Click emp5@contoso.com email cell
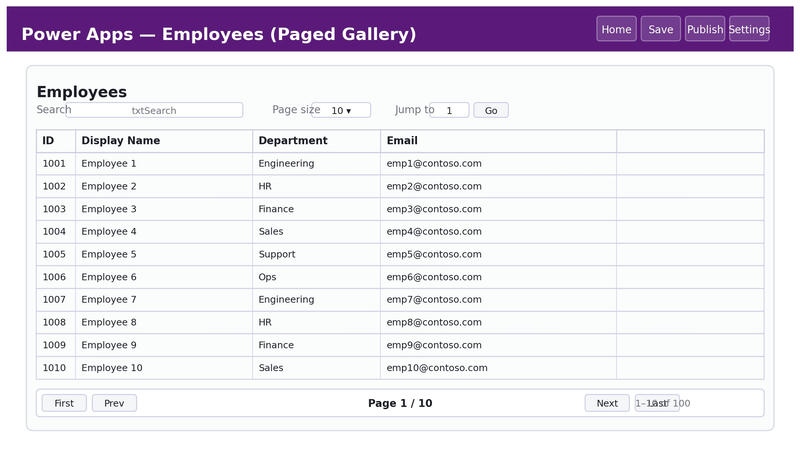The width and height of the screenshot is (800, 457). coord(498,255)
